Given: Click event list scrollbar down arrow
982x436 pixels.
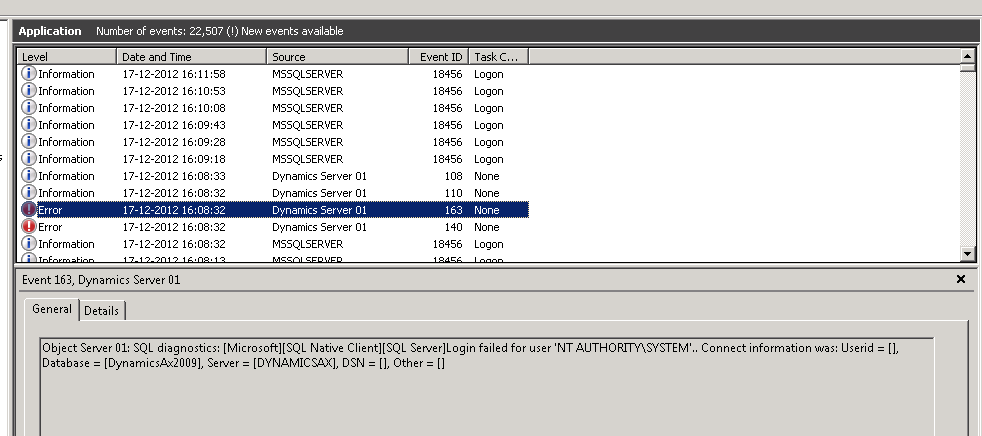Looking at the screenshot, I should 968,254.
